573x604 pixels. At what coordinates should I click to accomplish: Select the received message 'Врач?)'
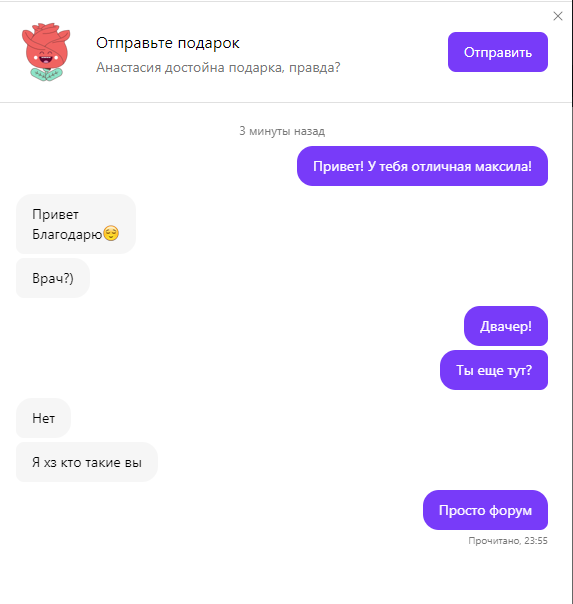coord(53,278)
